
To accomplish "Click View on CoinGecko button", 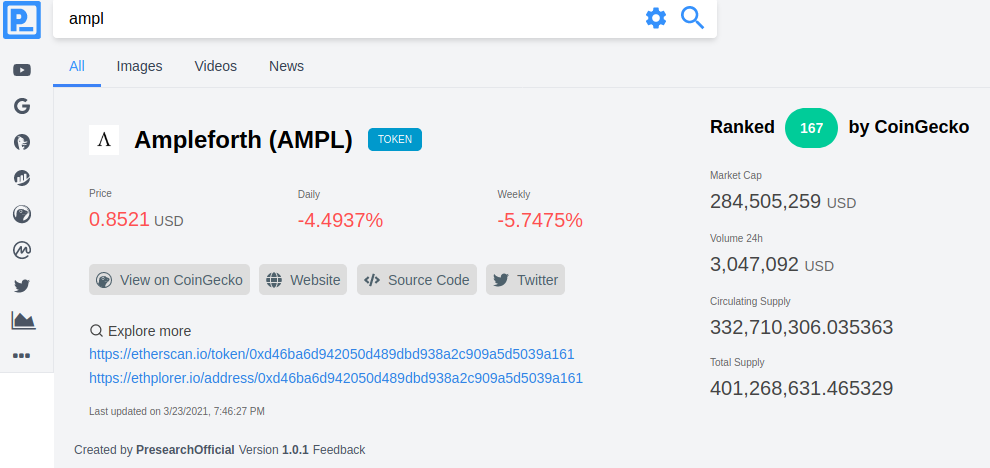I will 169,280.
